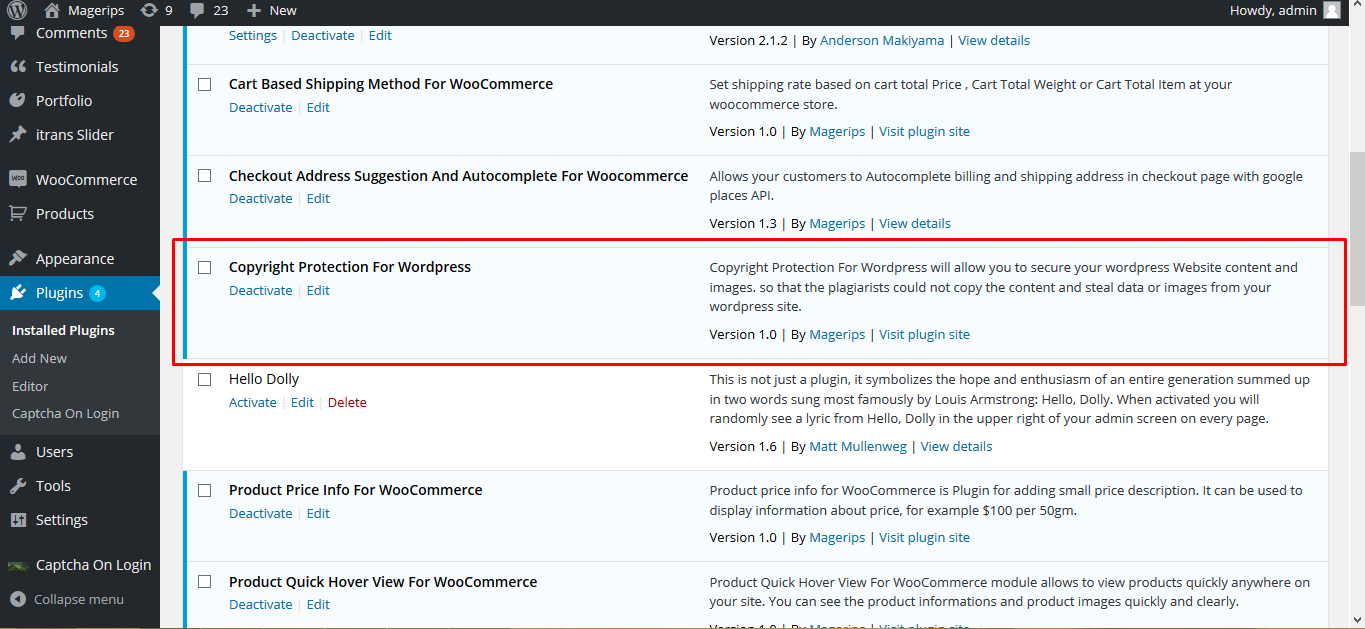The height and width of the screenshot is (629, 1365).
Task: Click the Users person icon
Action: point(18,452)
